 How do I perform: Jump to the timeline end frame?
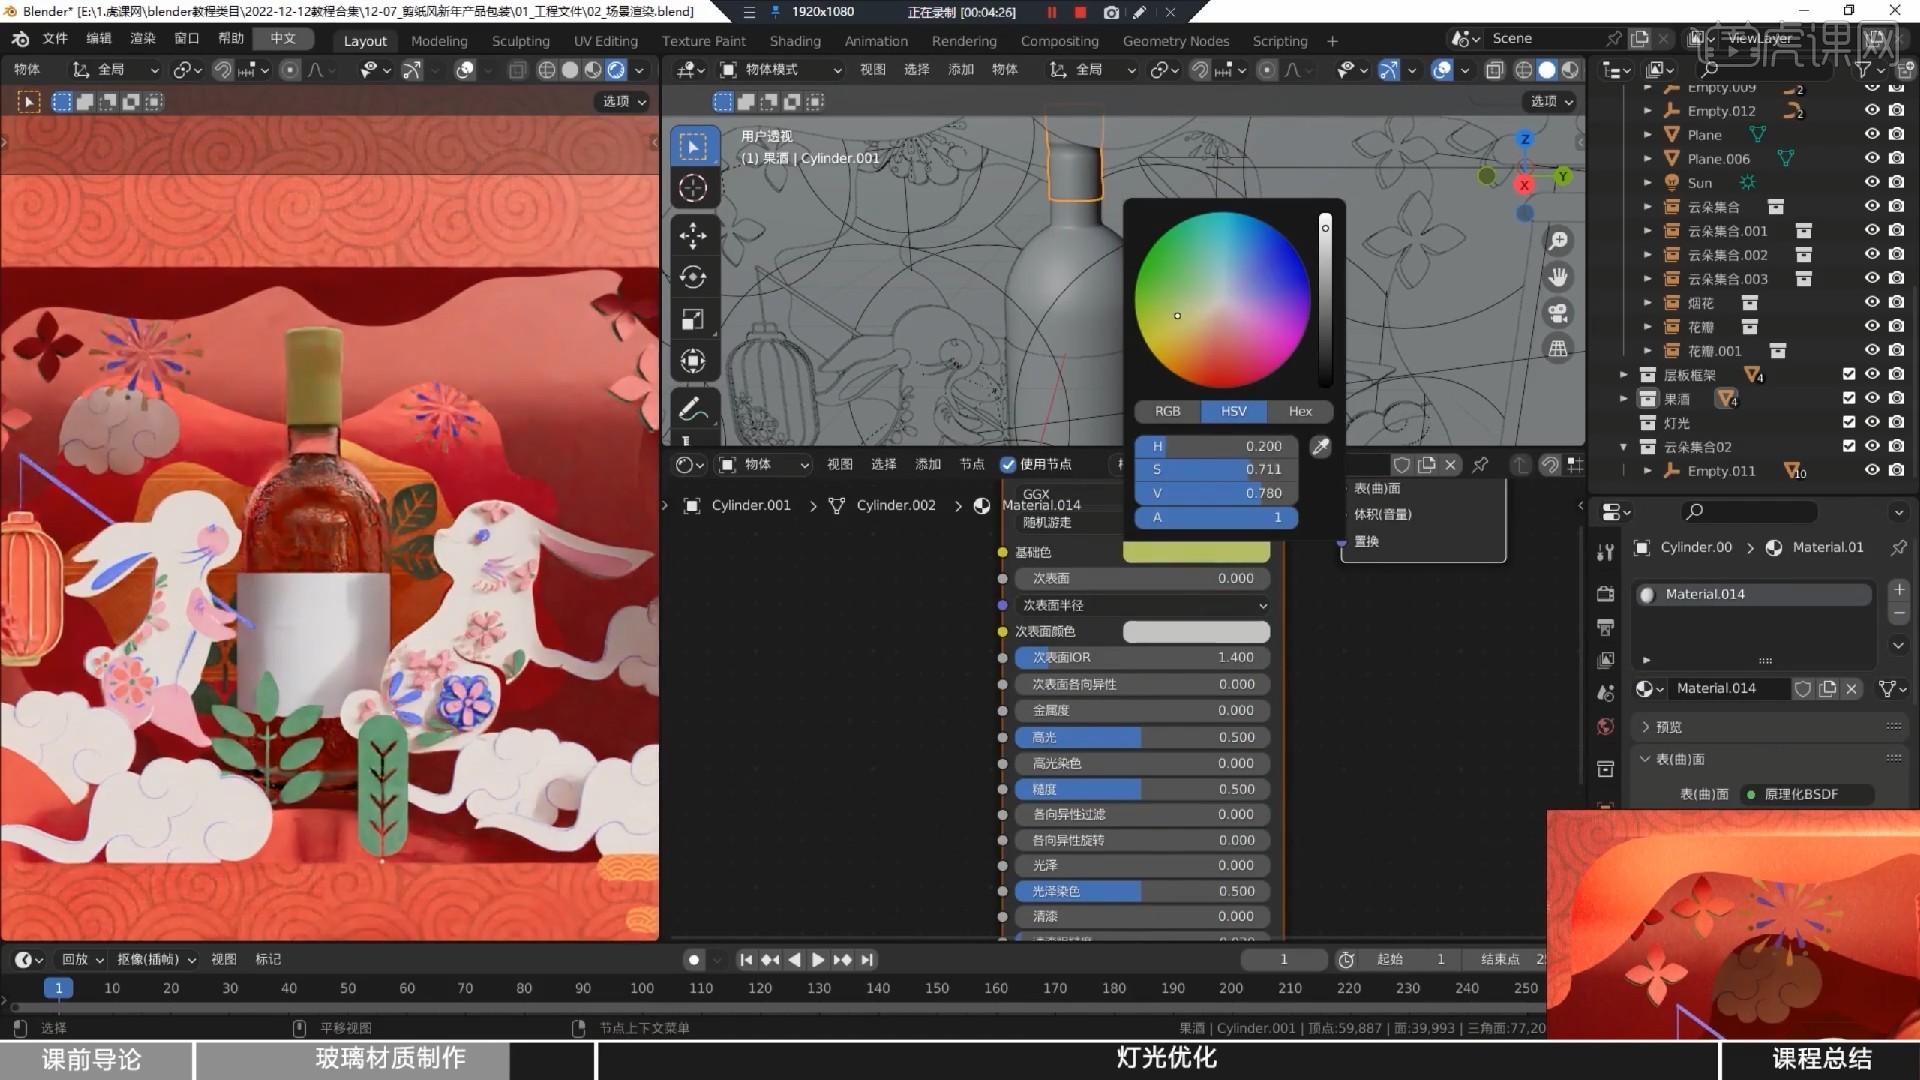(867, 960)
